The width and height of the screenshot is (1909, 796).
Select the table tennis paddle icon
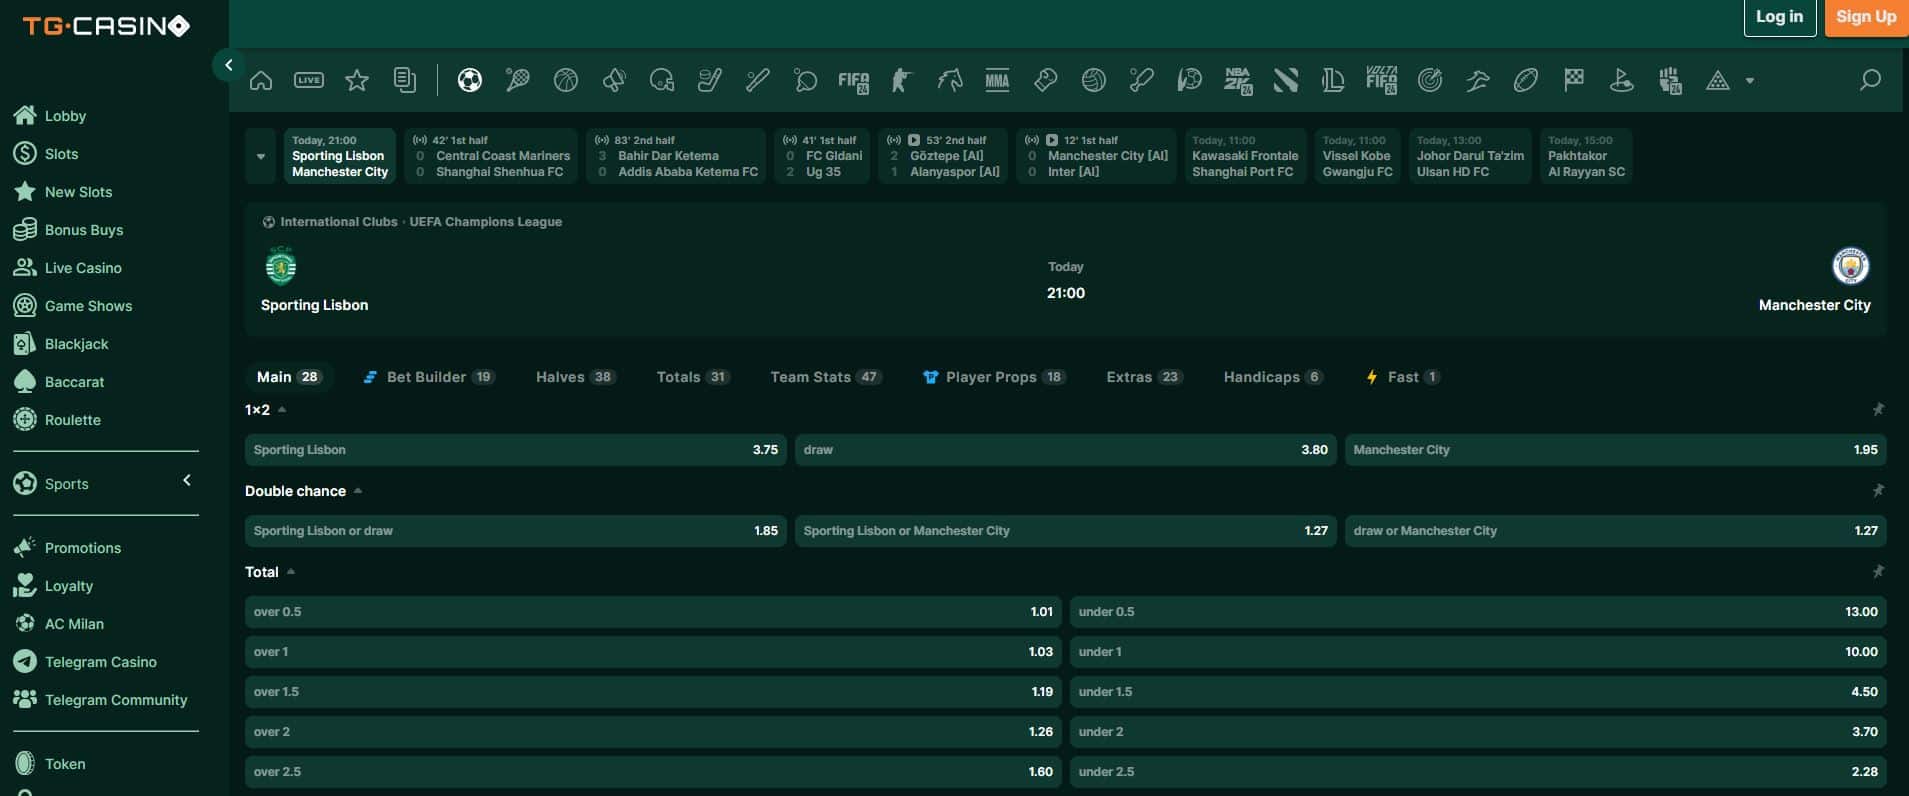806,81
